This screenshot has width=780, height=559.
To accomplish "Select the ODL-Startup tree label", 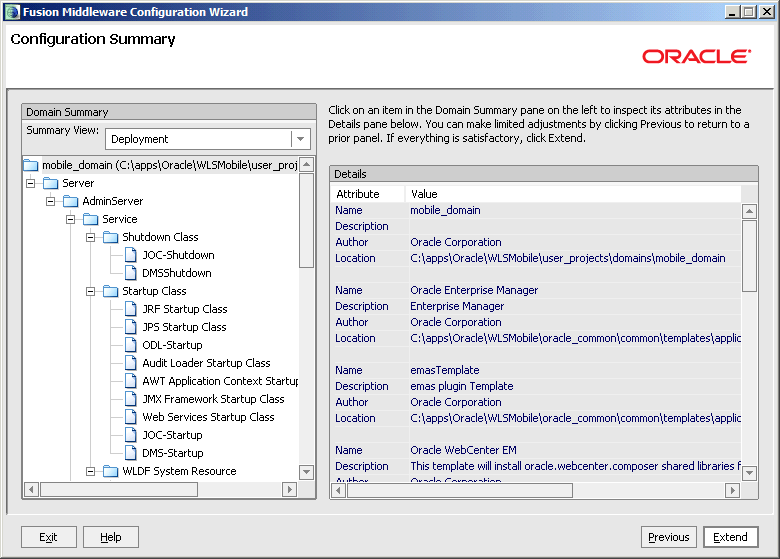I will [x=173, y=345].
